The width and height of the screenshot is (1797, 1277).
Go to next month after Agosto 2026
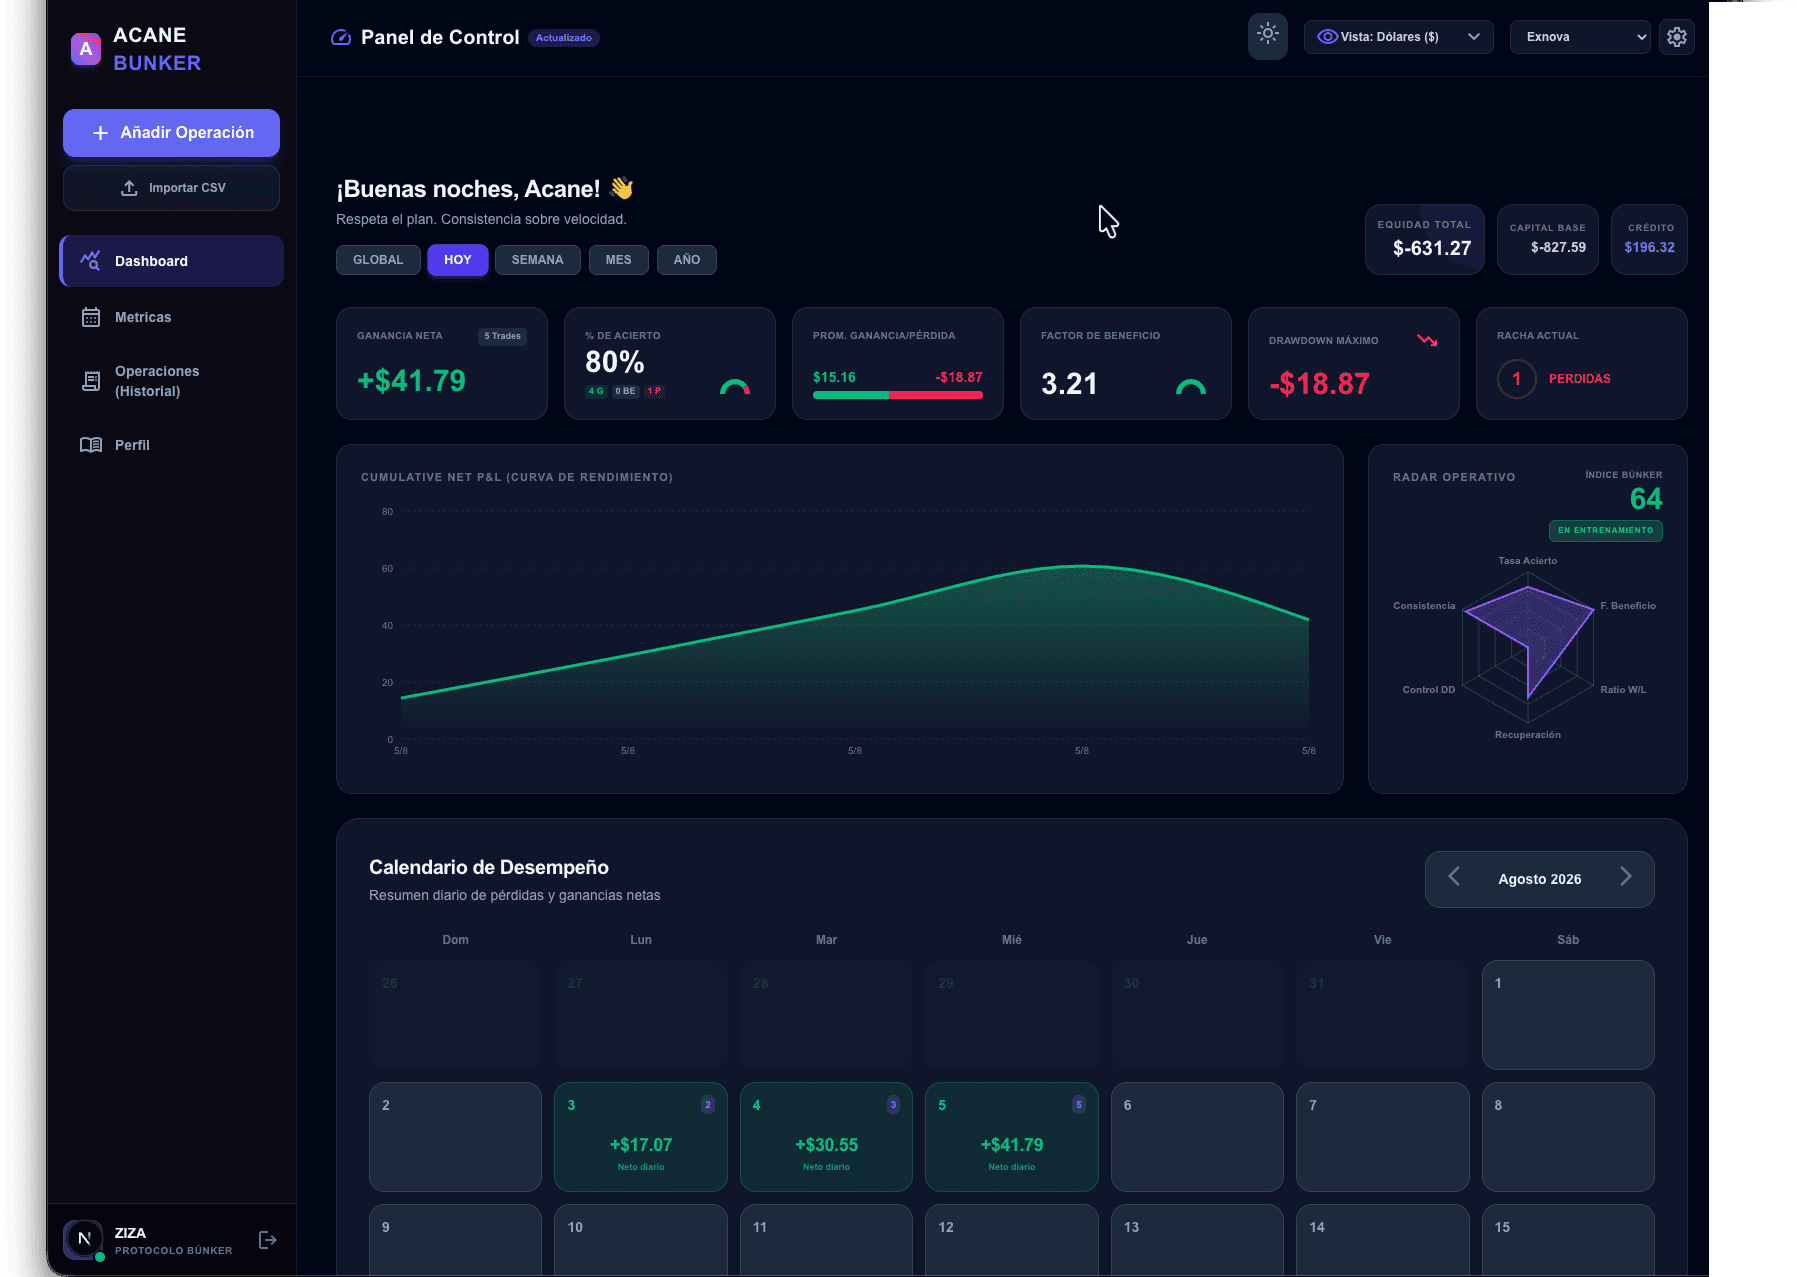coord(1625,877)
